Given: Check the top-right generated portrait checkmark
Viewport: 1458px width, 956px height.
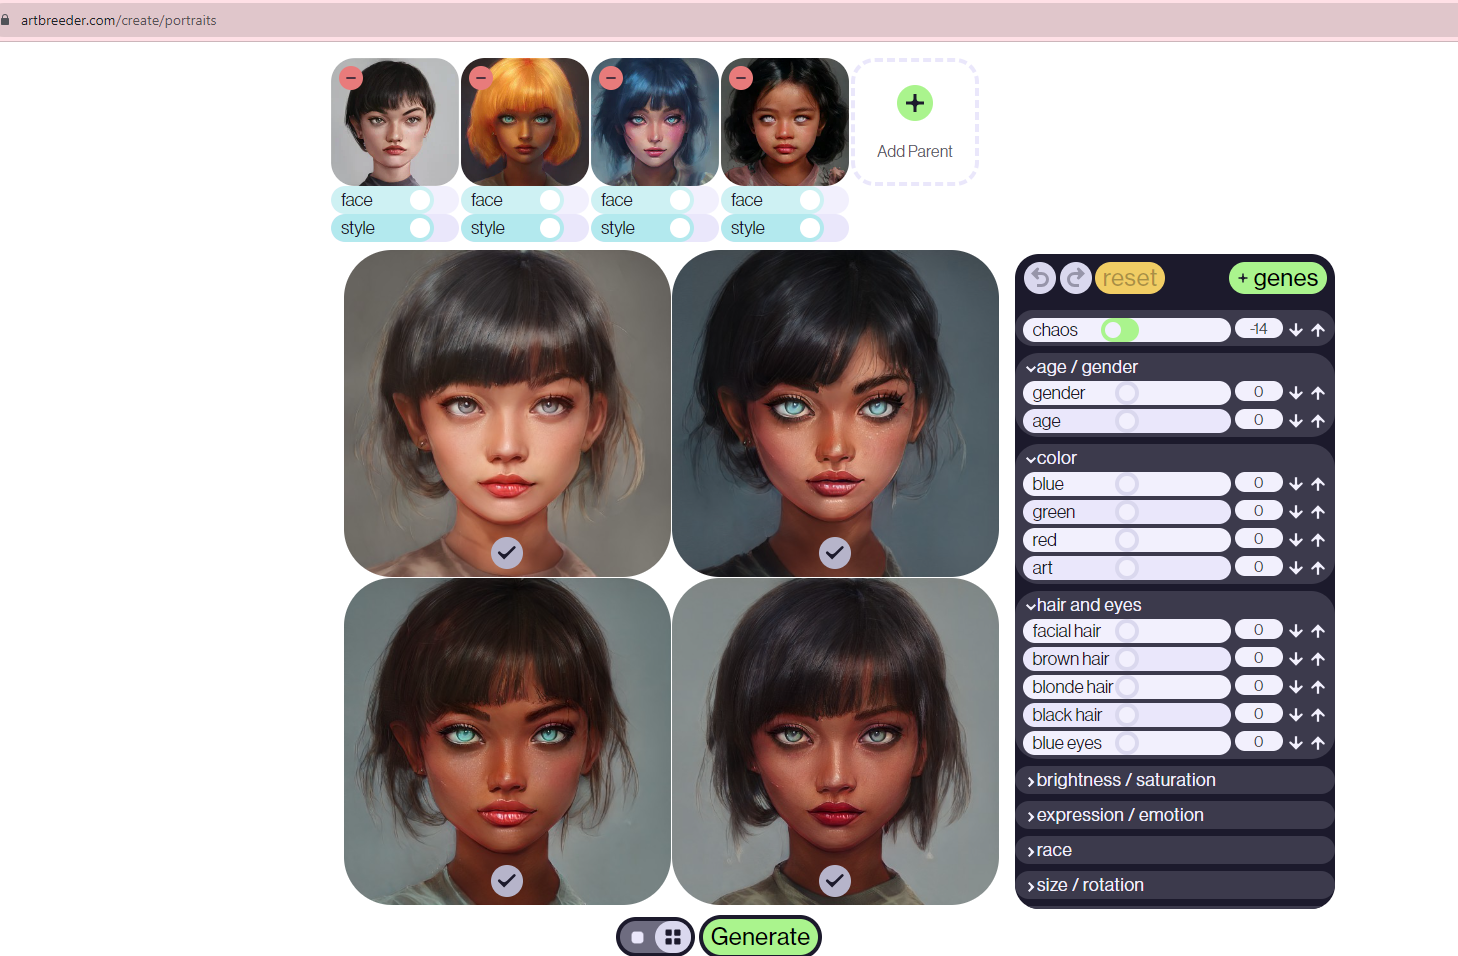Looking at the screenshot, I should pos(835,552).
